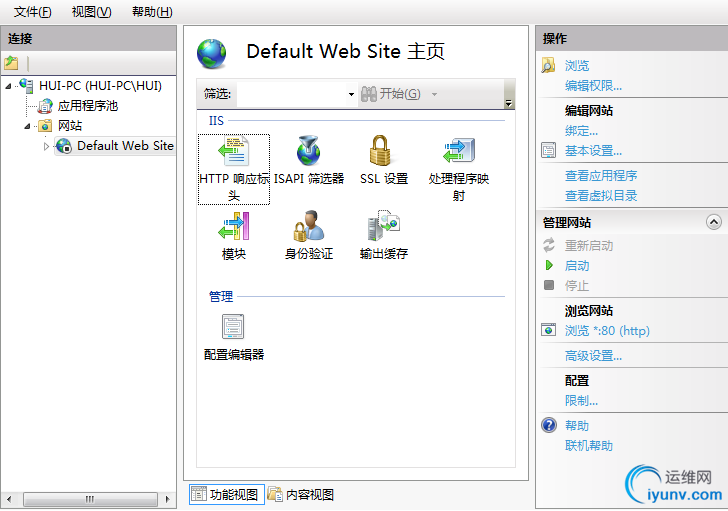Select the 网站 tree item label
728x511 pixels.
pyautogui.click(x=70, y=126)
